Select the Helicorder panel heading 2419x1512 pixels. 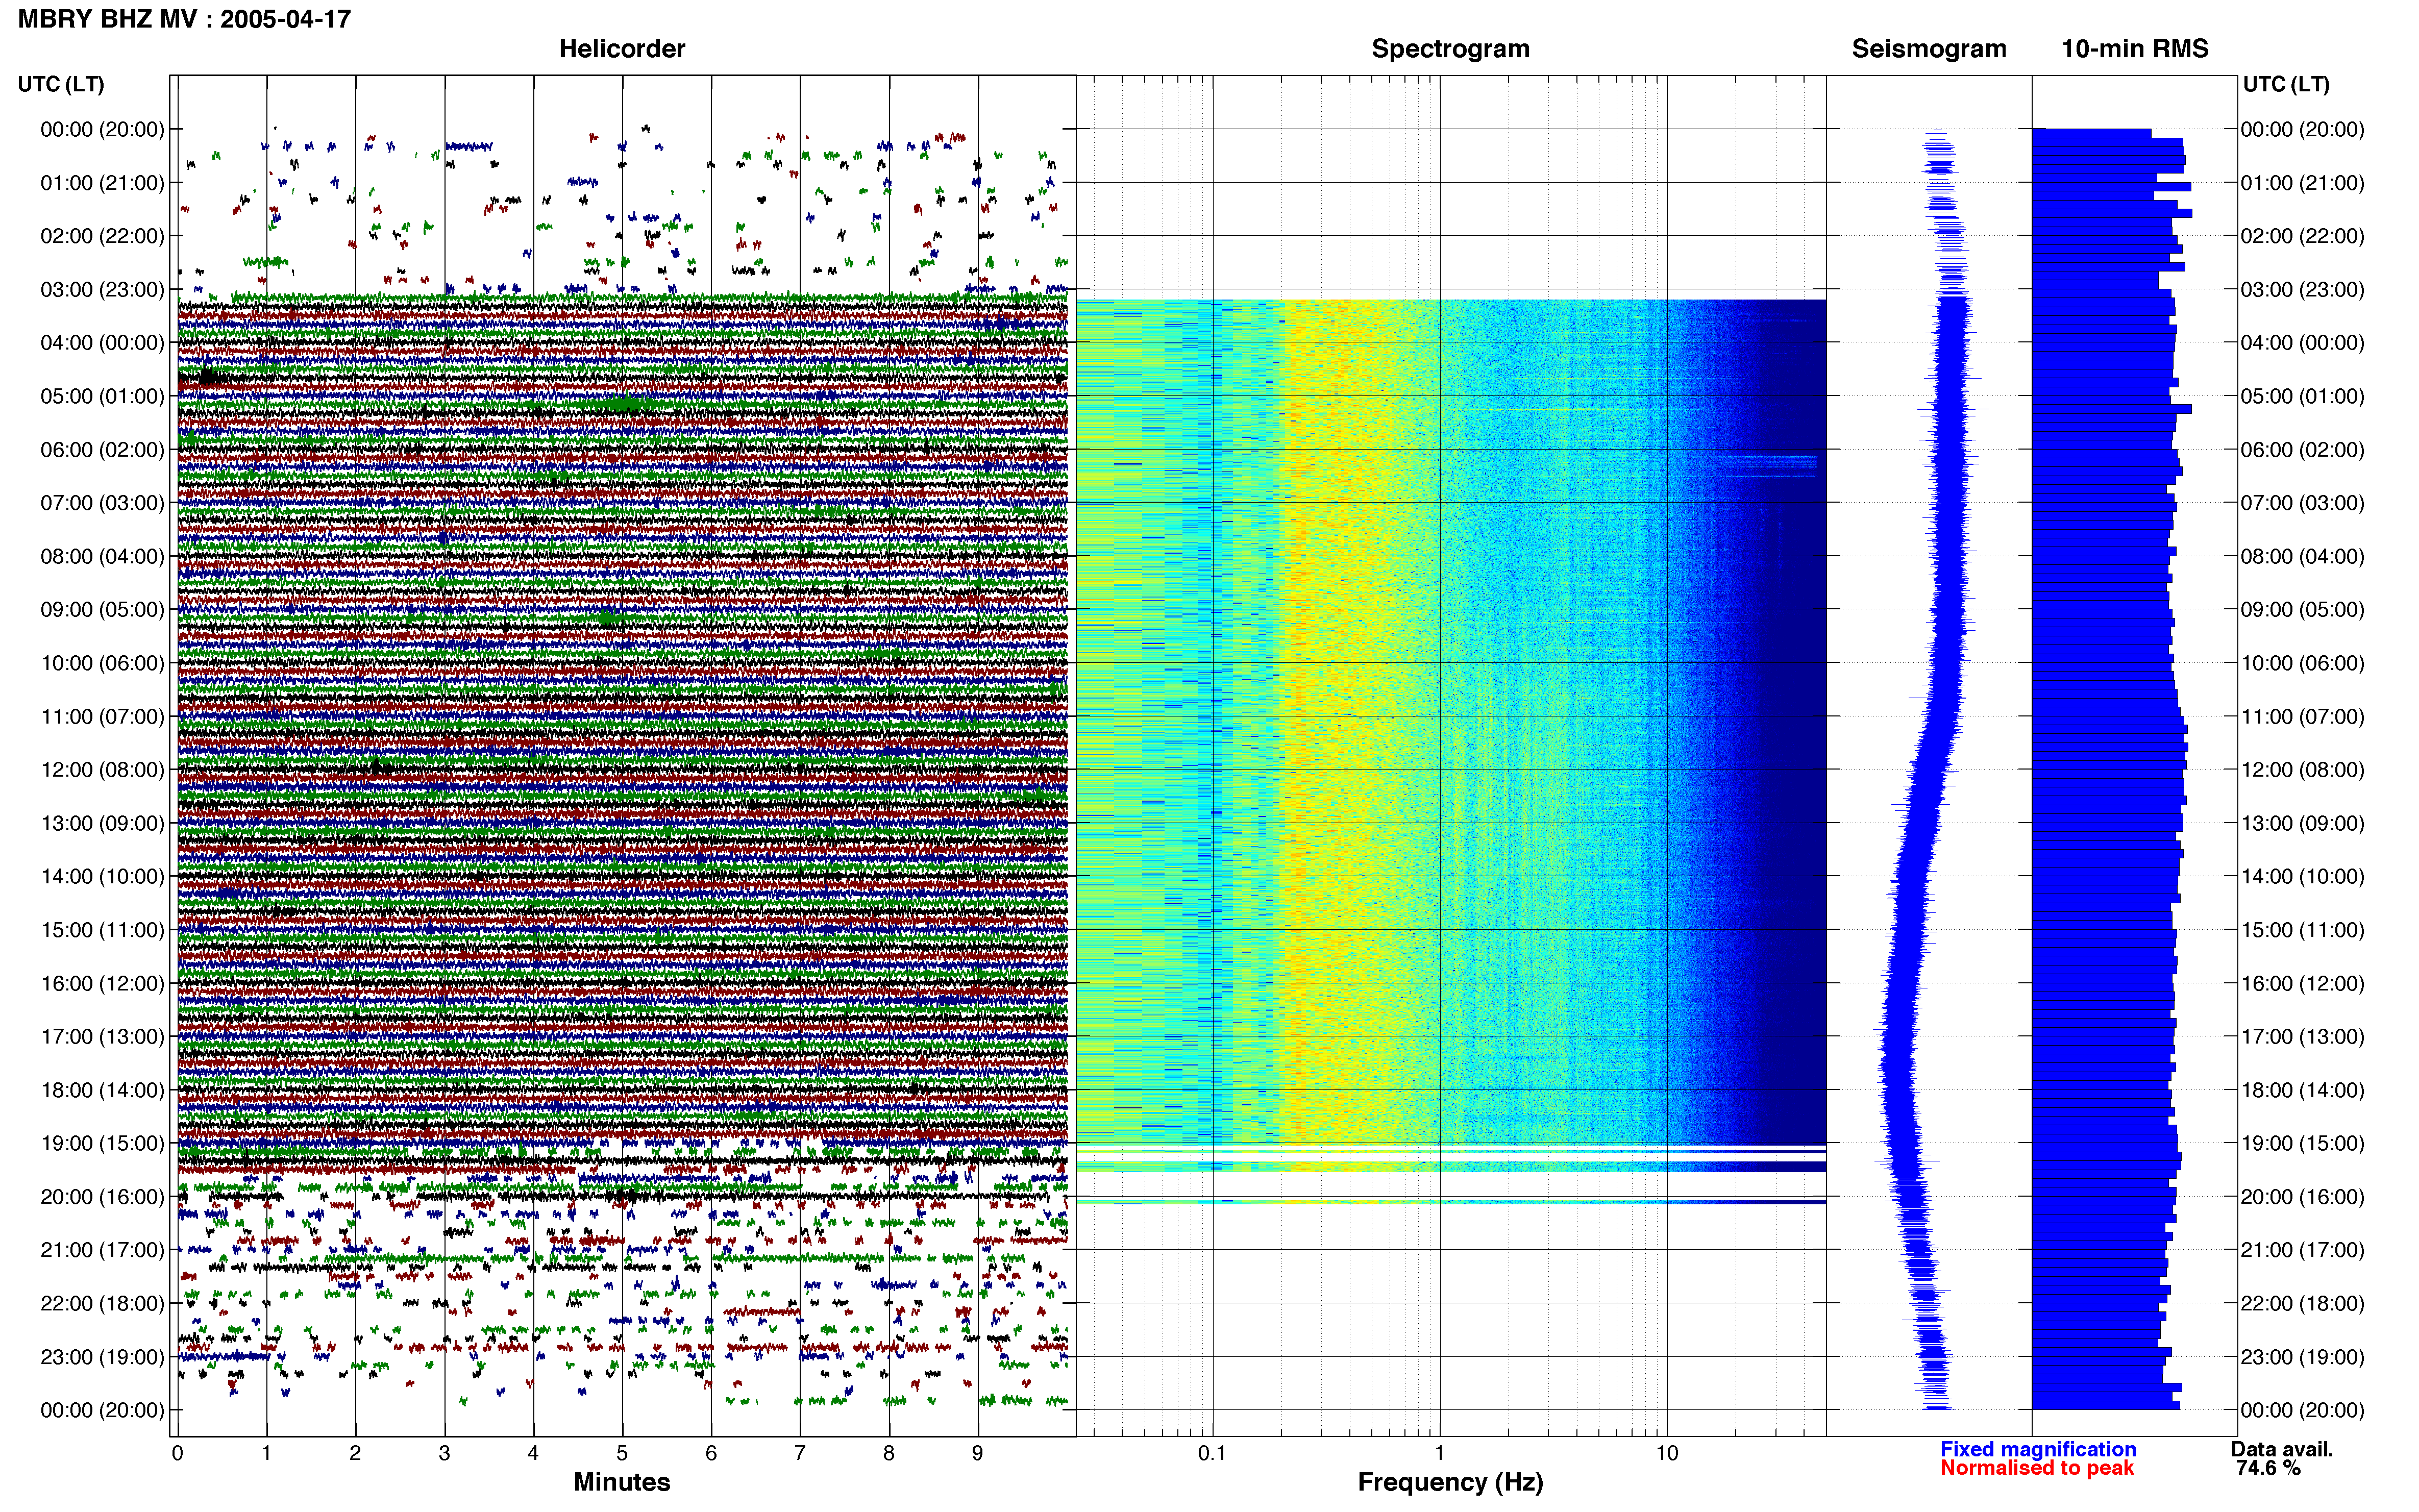pos(621,49)
